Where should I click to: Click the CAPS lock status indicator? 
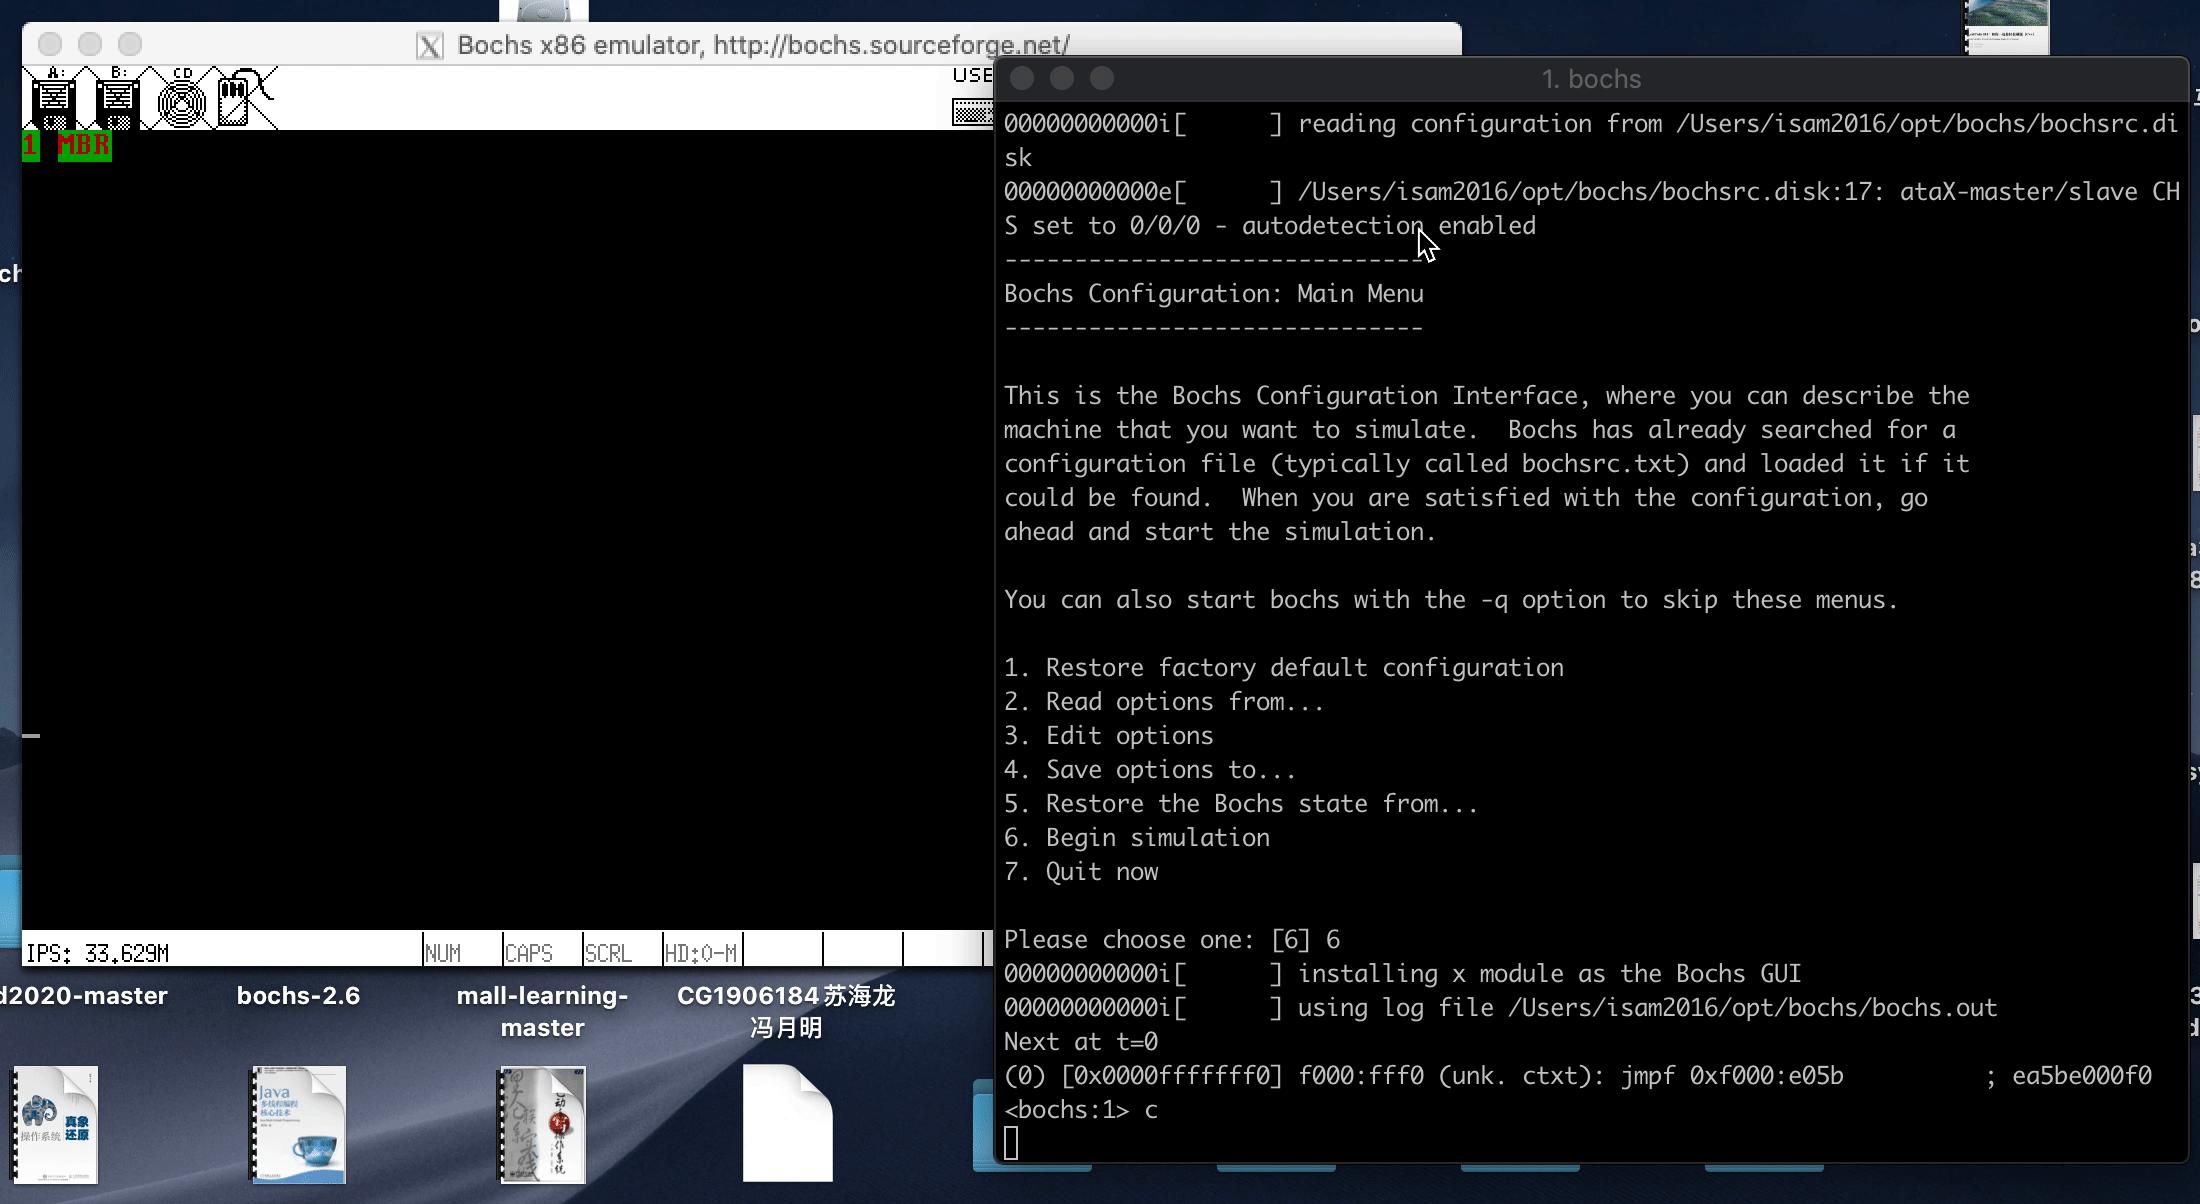[x=529, y=953]
